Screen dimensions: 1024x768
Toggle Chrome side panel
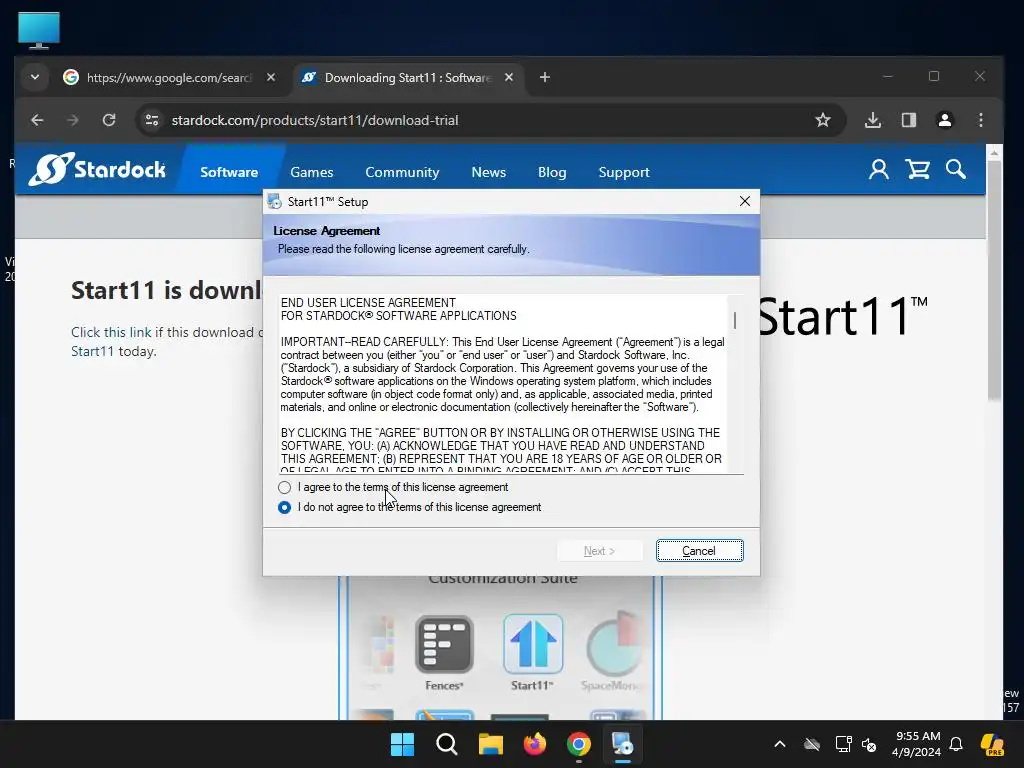(908, 120)
